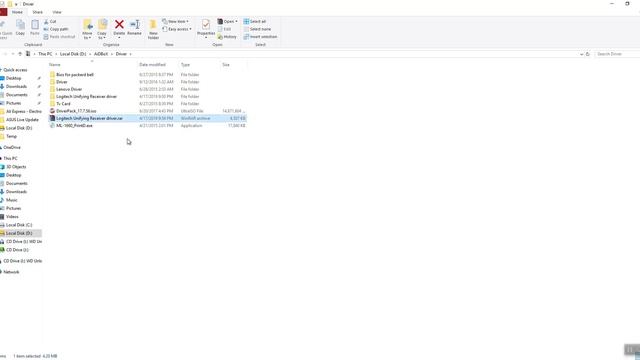Click the Refresh button next to address bar
This screenshot has height=360, width=640.
(x=588, y=54)
